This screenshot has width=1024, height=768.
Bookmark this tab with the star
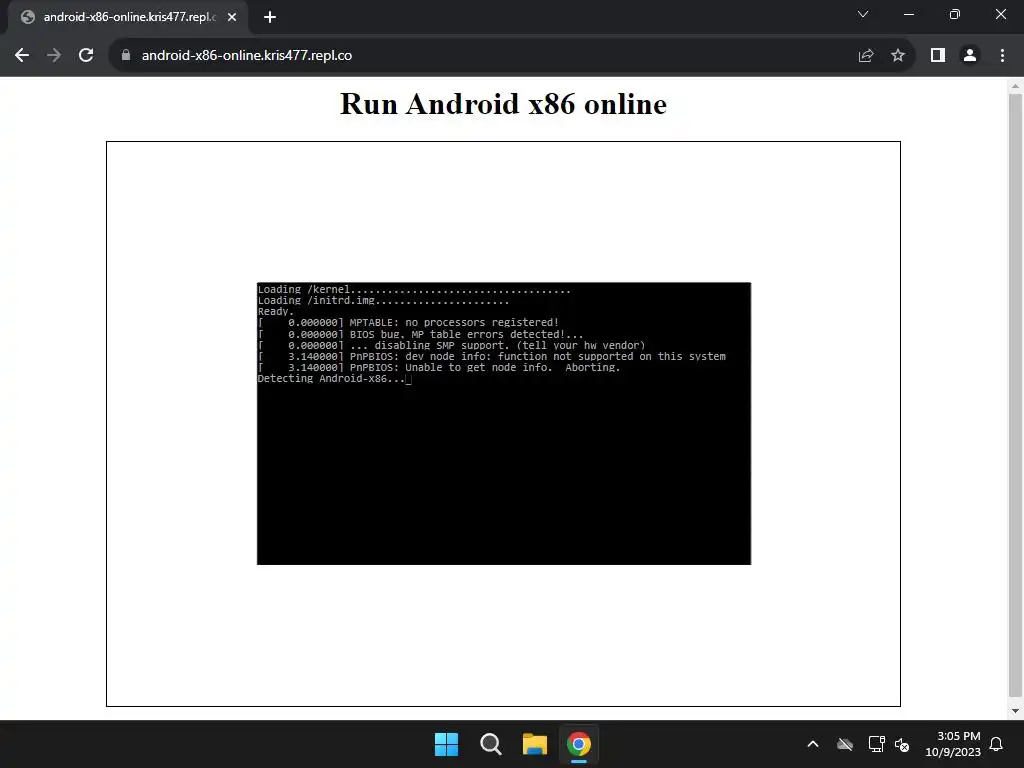tap(898, 56)
